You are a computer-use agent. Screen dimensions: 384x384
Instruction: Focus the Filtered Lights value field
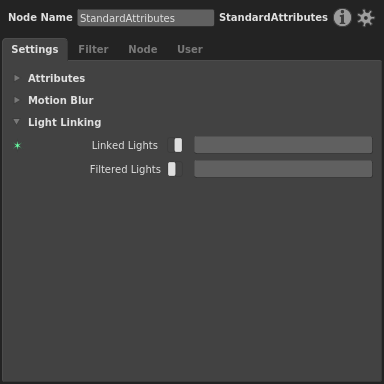pos(283,169)
